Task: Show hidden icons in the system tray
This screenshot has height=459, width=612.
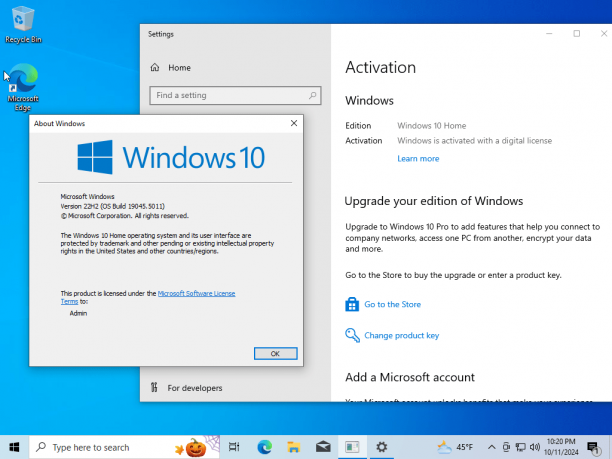Action: click(491, 447)
